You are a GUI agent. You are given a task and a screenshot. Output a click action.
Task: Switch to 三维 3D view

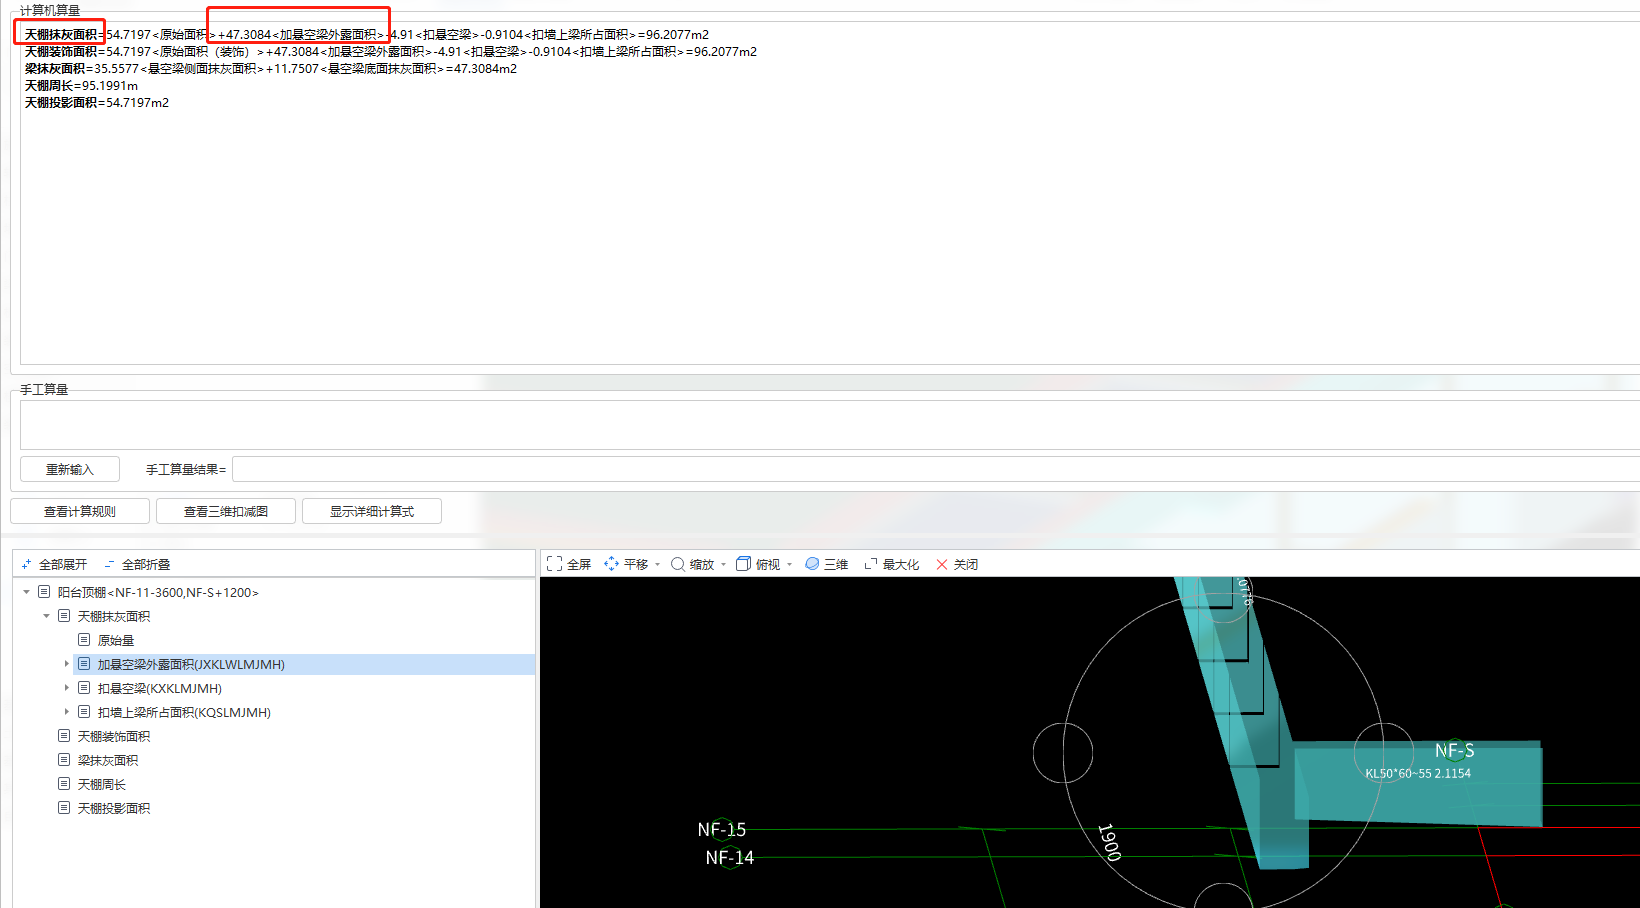(827, 564)
